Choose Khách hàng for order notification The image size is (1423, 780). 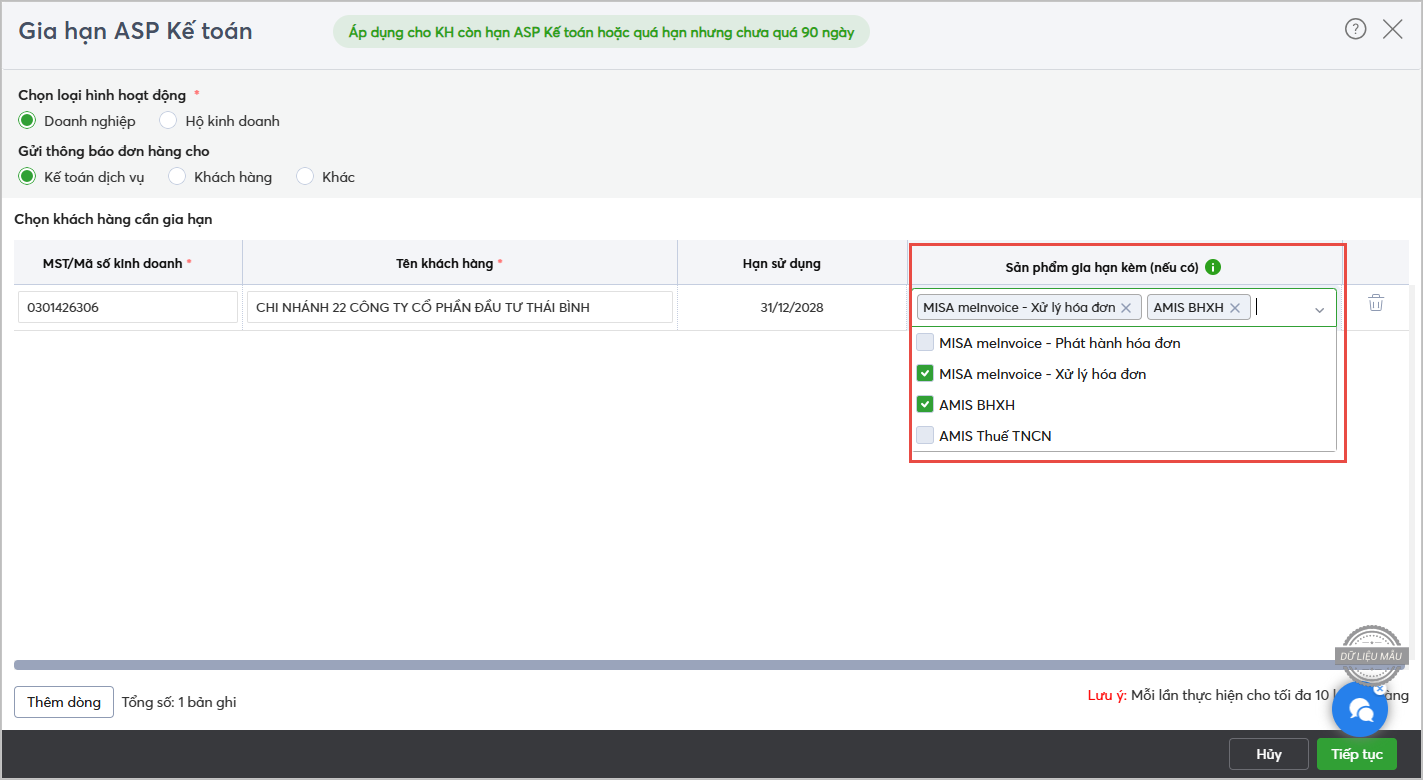click(x=177, y=177)
